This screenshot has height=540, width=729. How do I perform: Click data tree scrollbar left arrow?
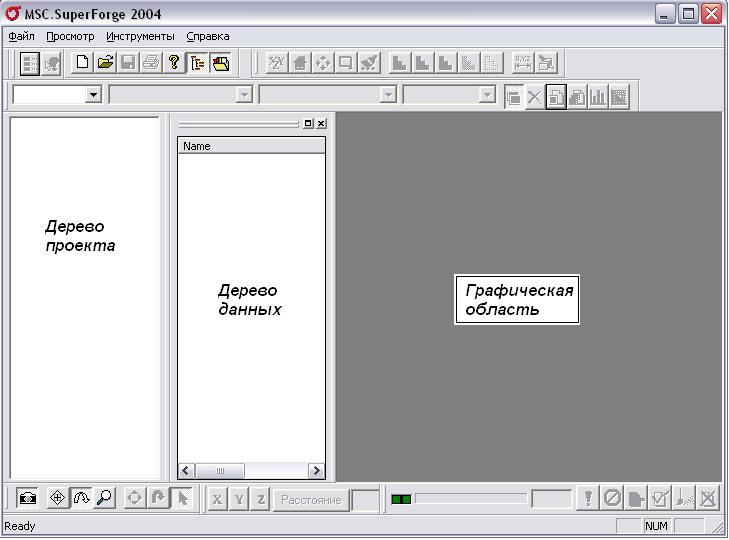(x=186, y=471)
